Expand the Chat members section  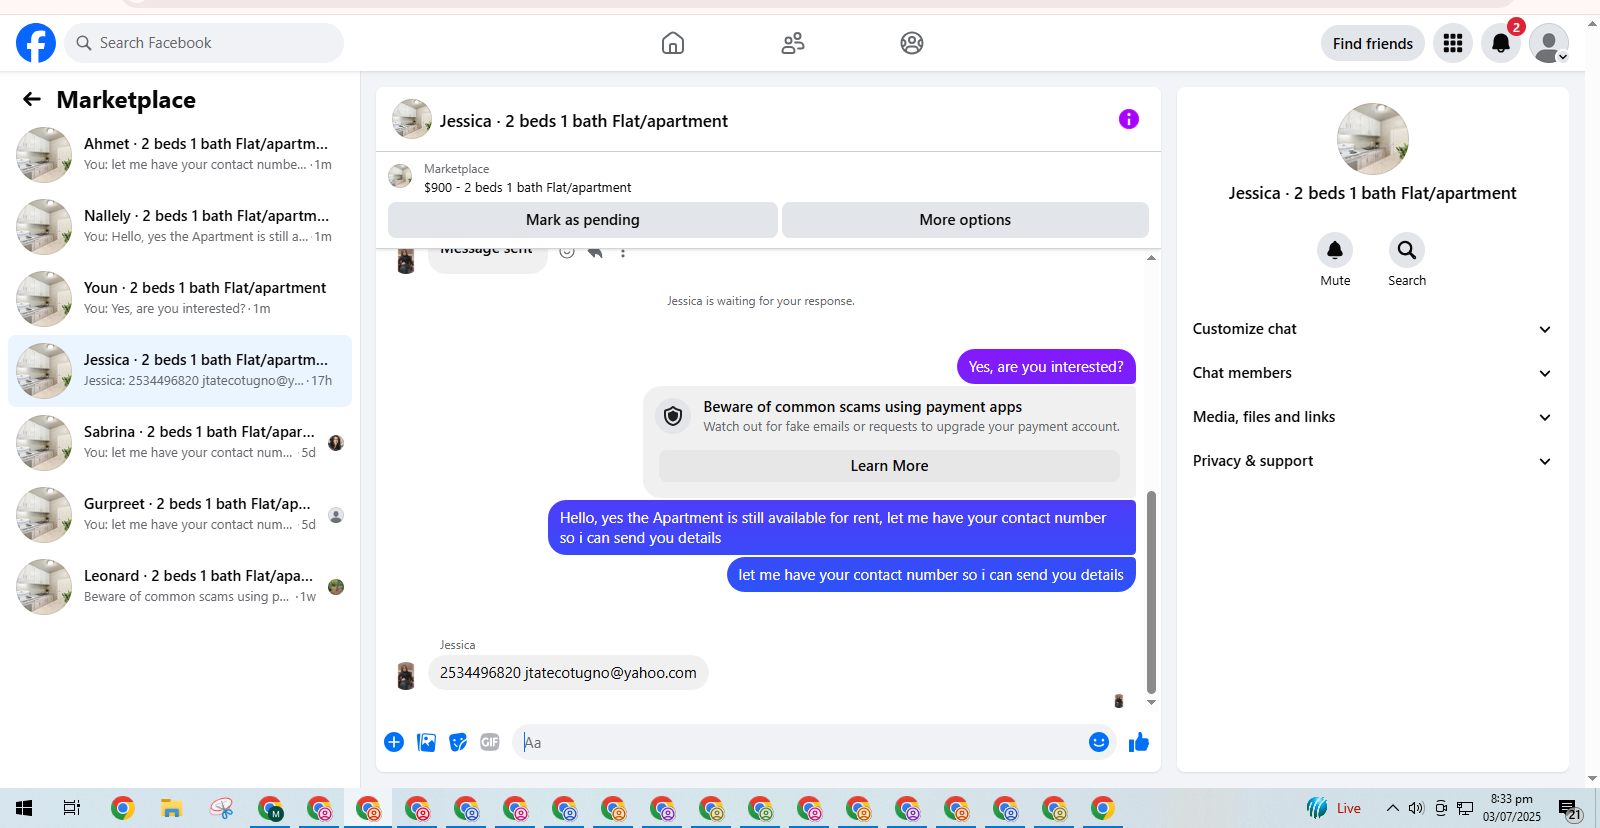[x=1373, y=373]
